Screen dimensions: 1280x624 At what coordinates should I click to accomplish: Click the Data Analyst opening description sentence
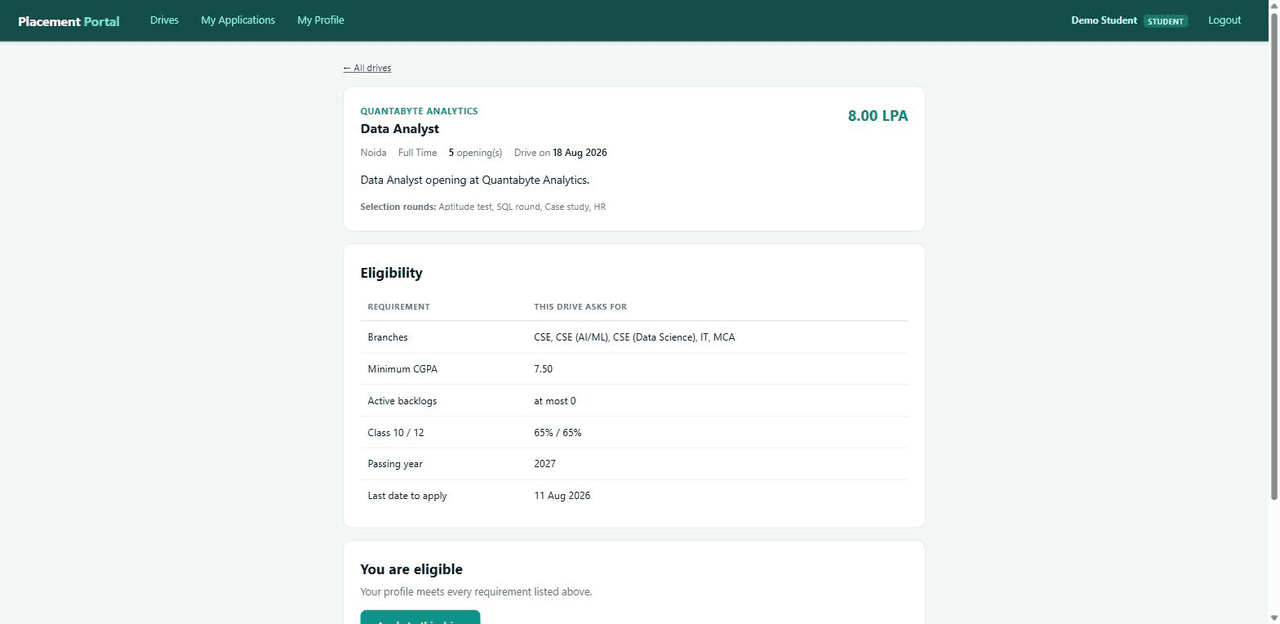point(475,180)
